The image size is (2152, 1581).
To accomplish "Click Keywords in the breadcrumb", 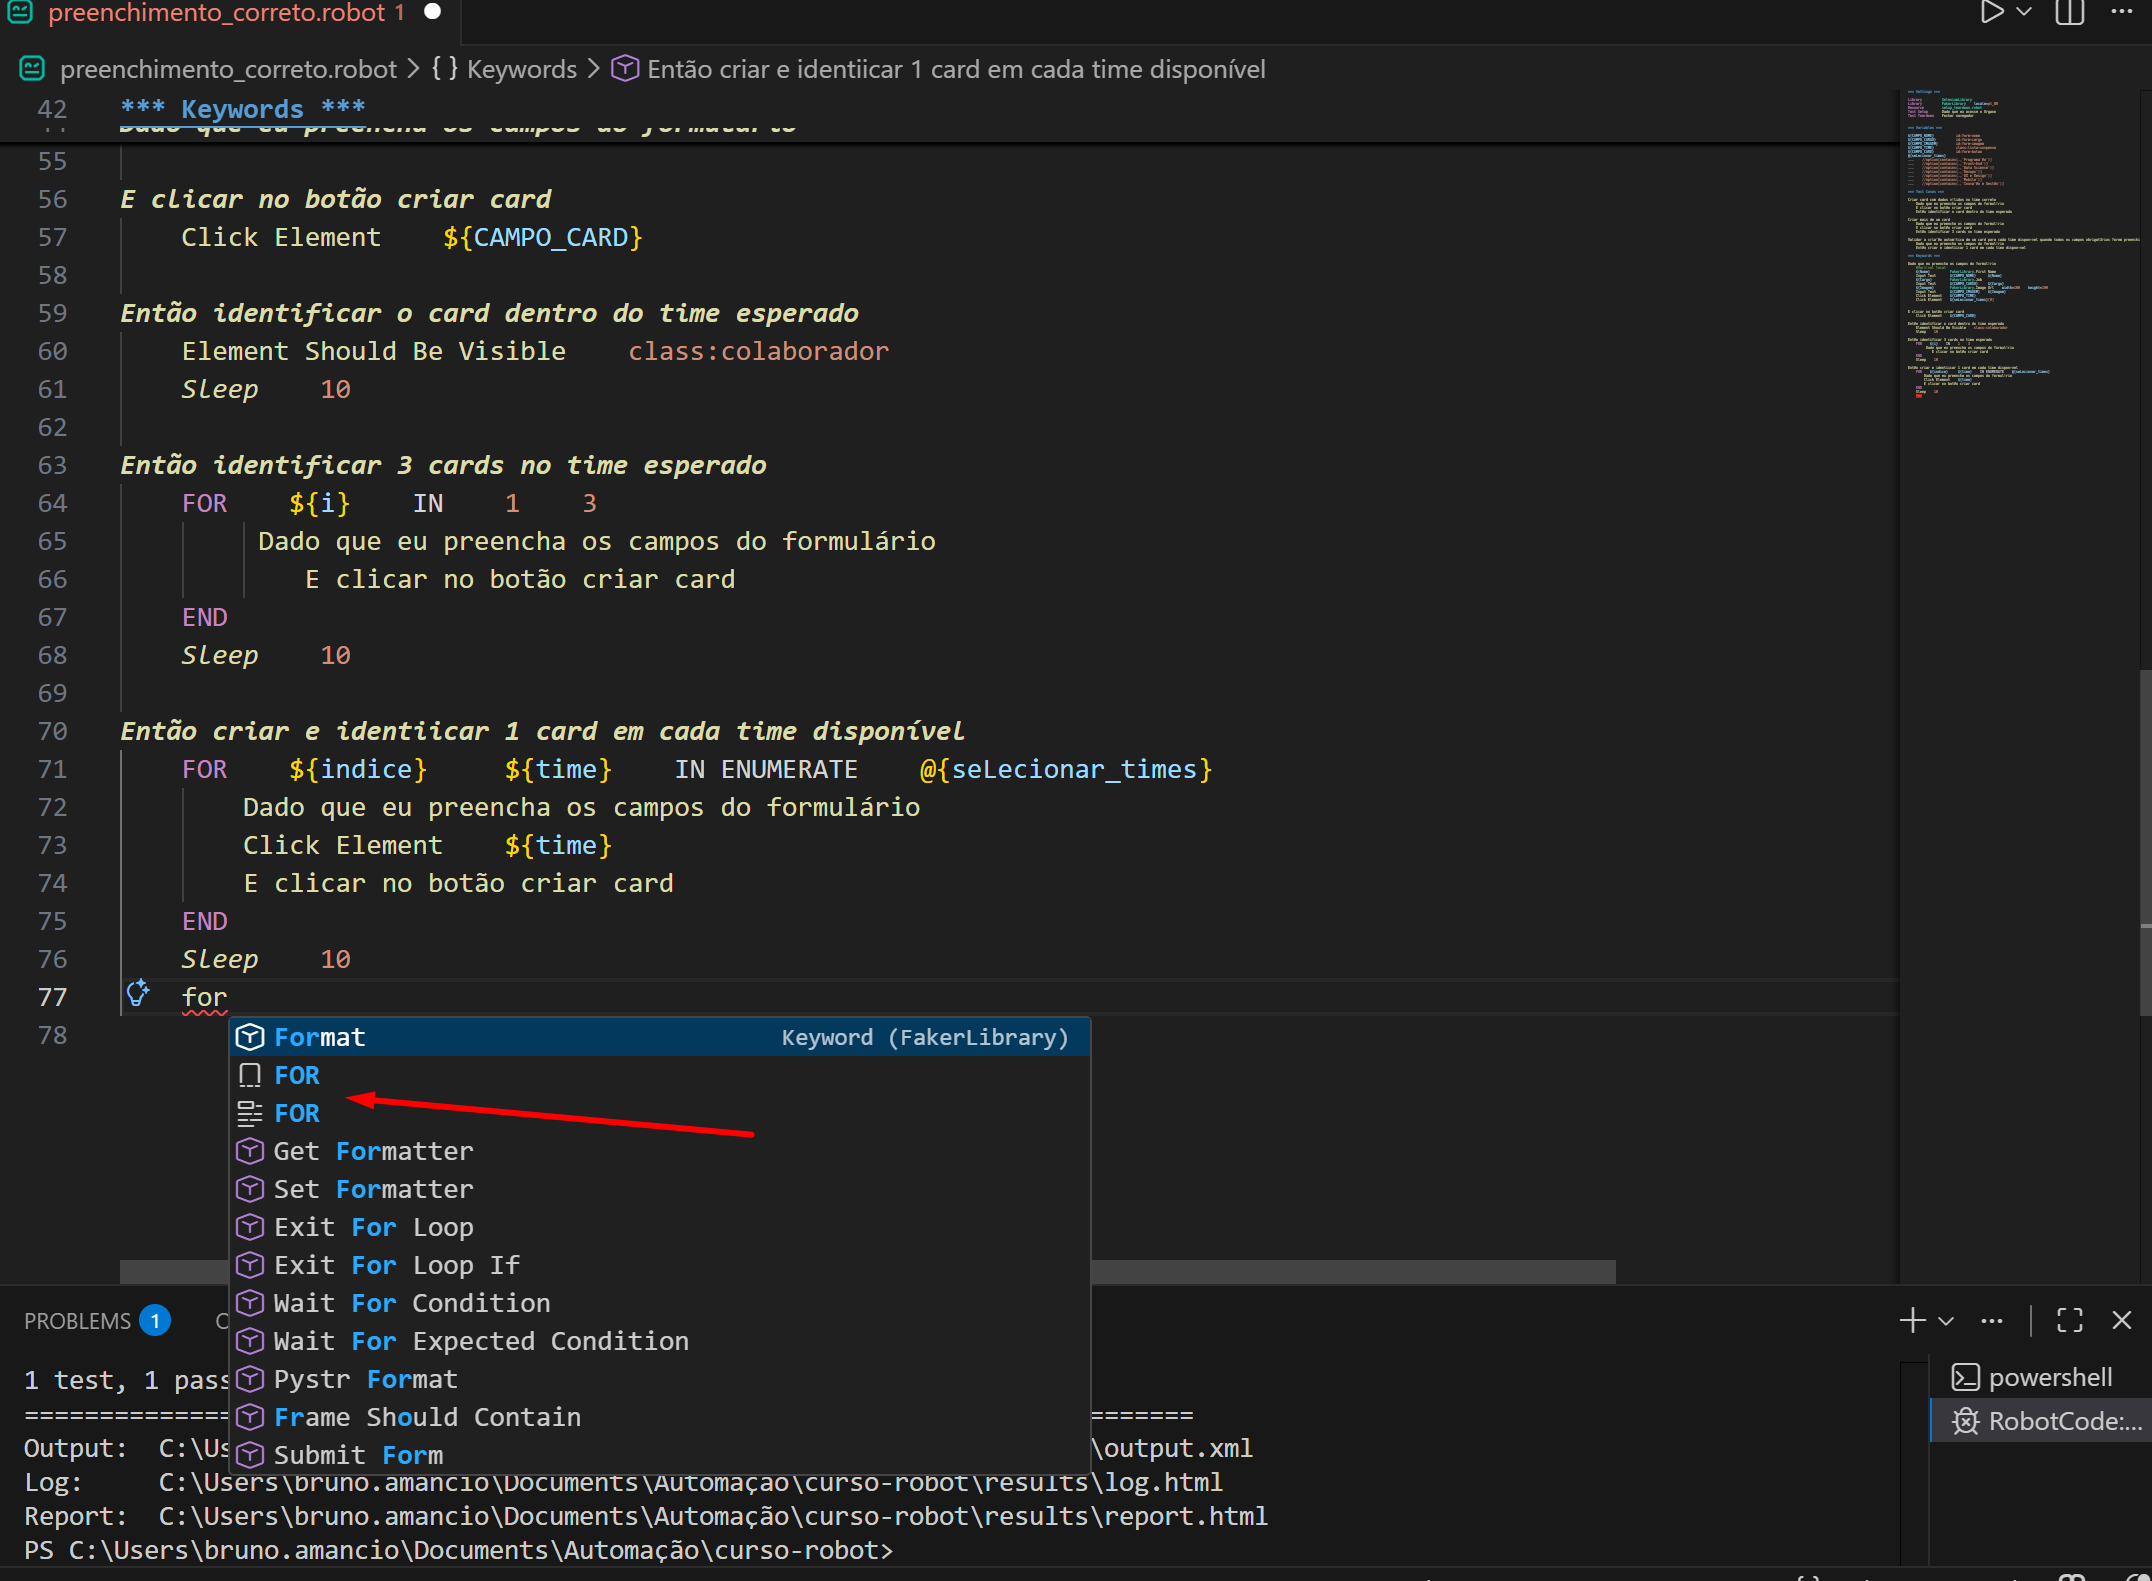I will [x=521, y=69].
